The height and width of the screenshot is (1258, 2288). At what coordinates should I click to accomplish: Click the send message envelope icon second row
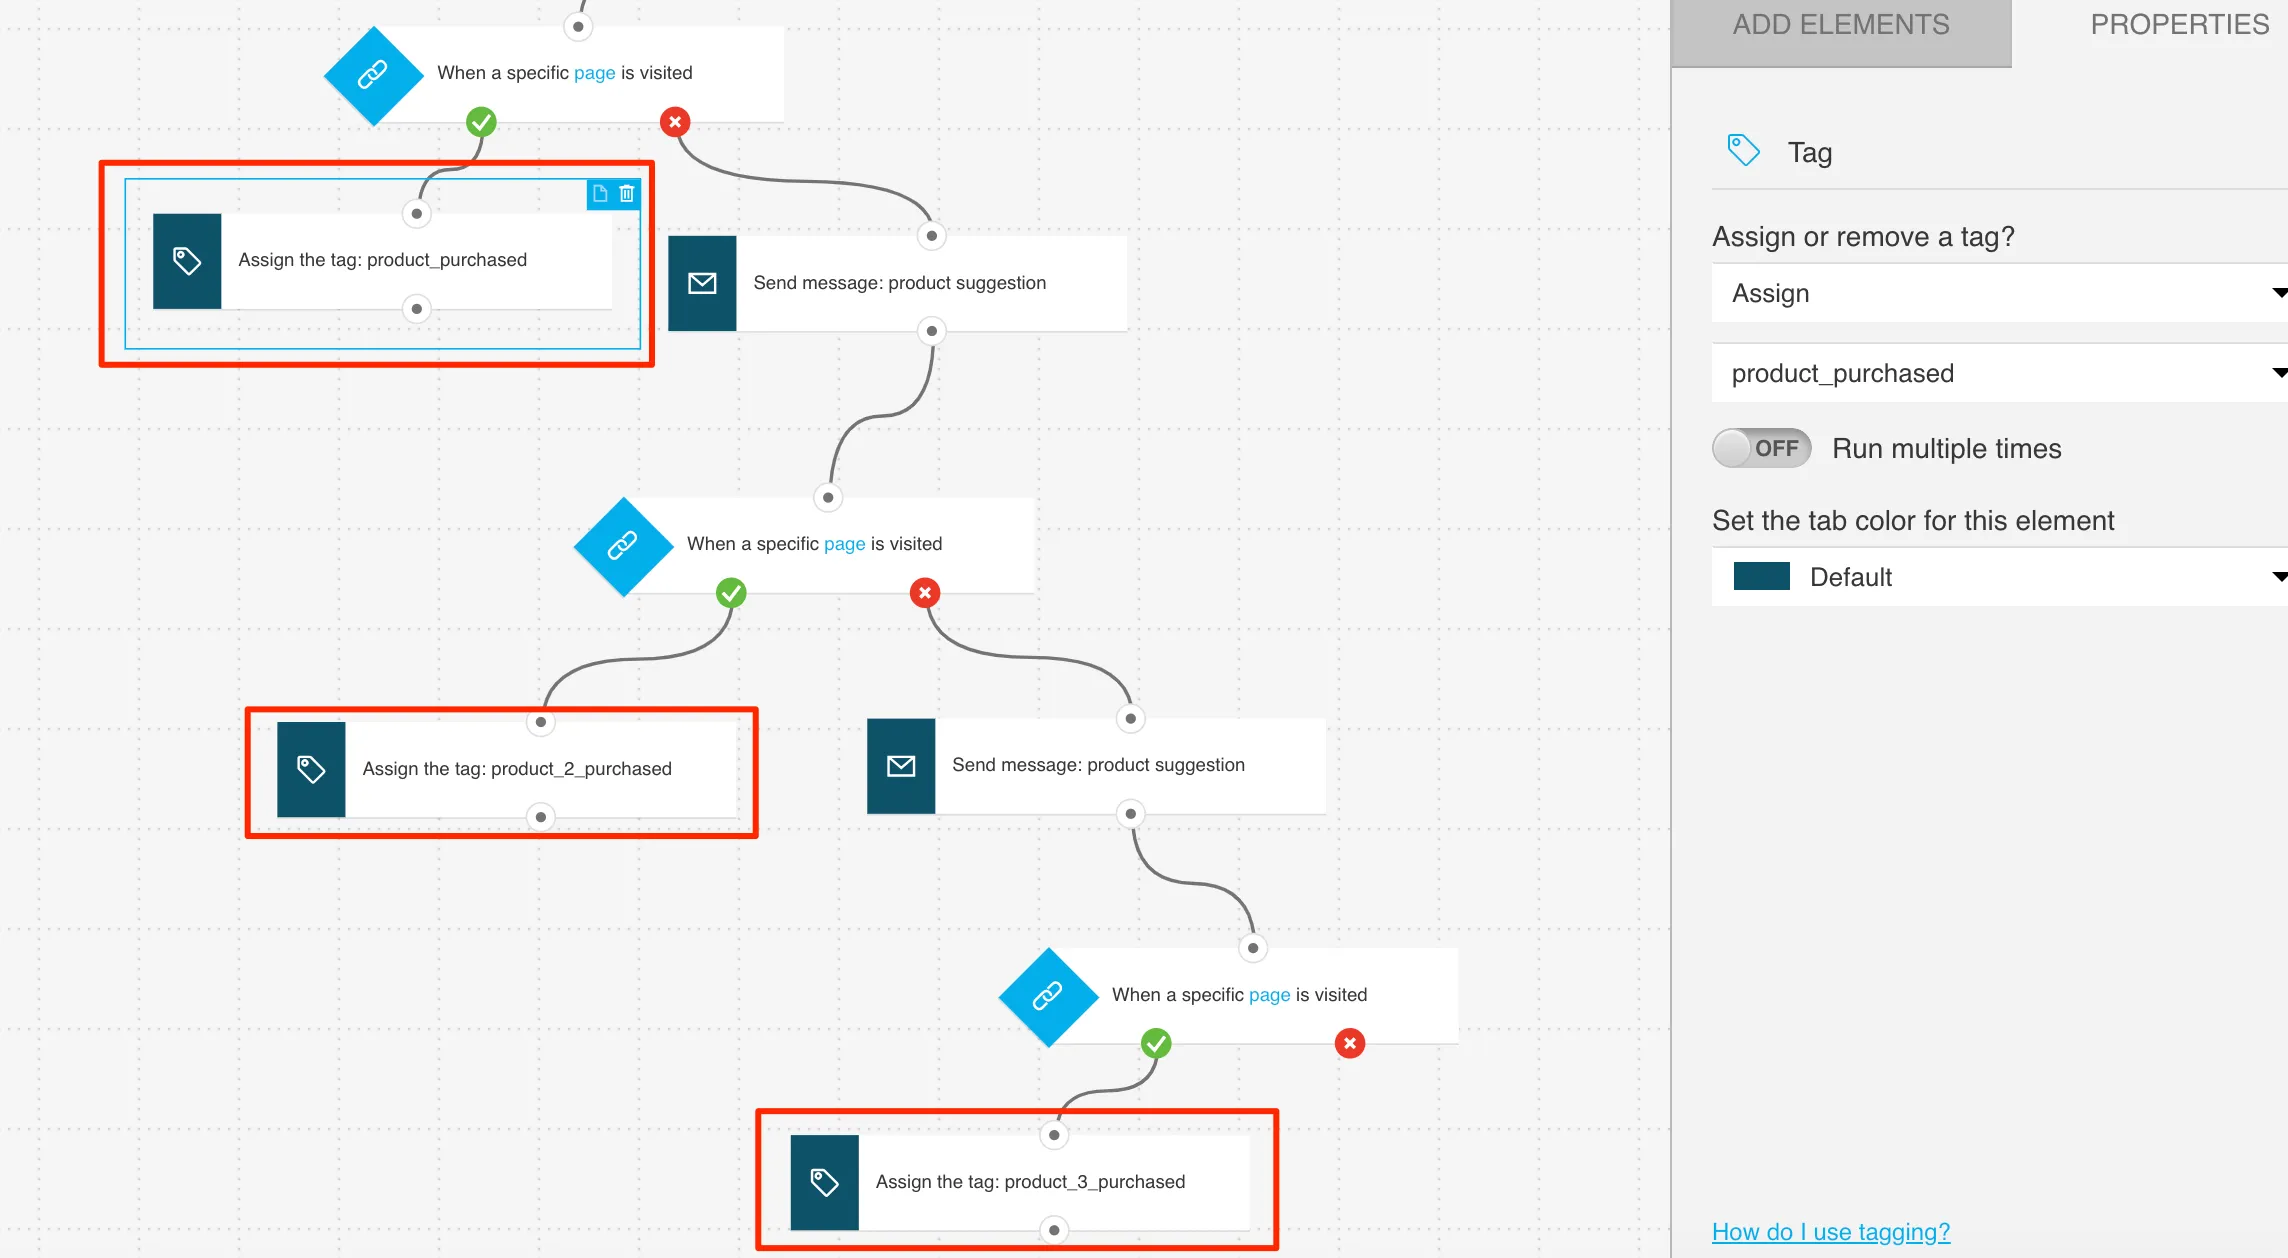[x=900, y=765]
